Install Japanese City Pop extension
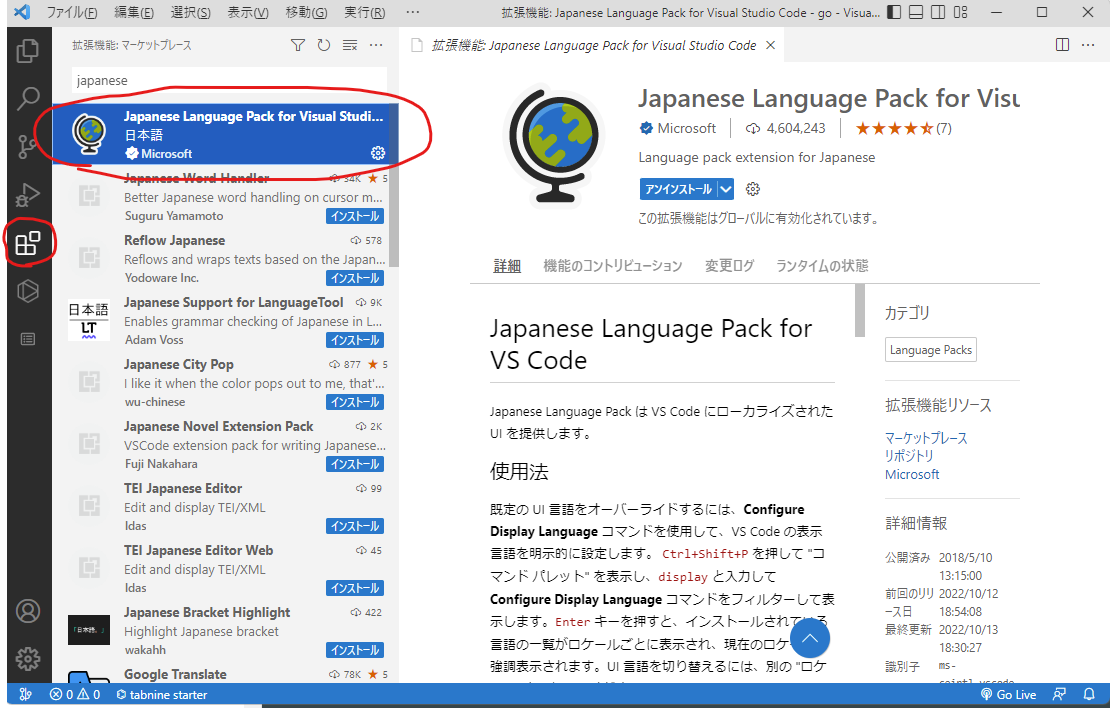 coord(355,402)
